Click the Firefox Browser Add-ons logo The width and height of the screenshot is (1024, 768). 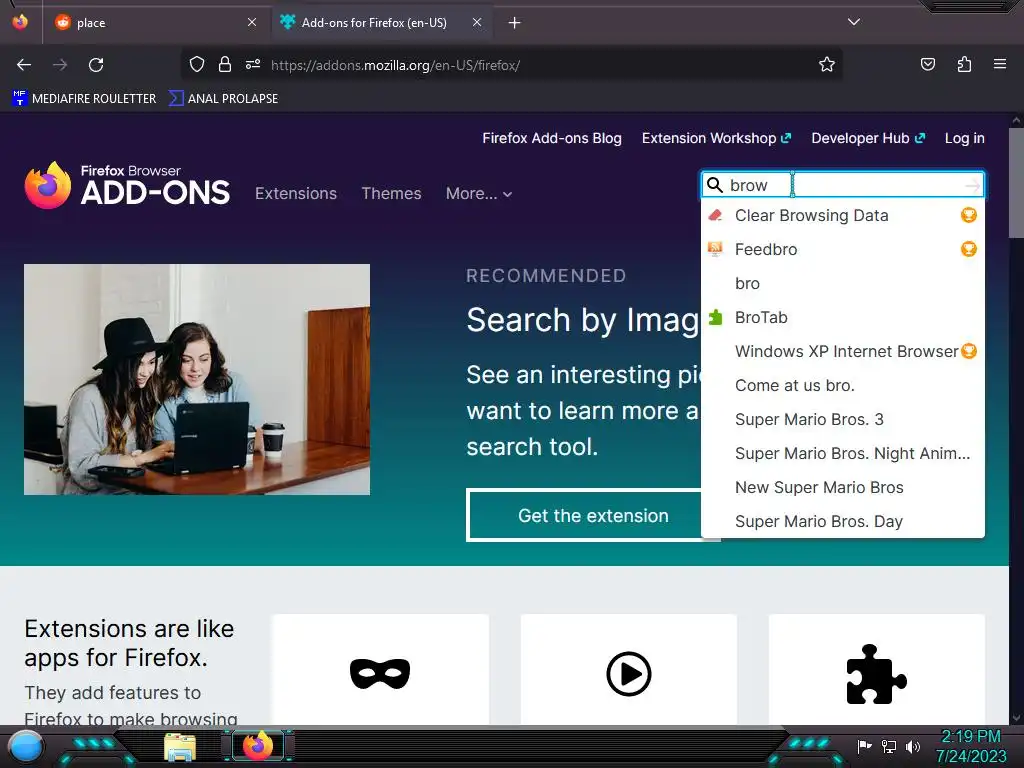(x=127, y=185)
